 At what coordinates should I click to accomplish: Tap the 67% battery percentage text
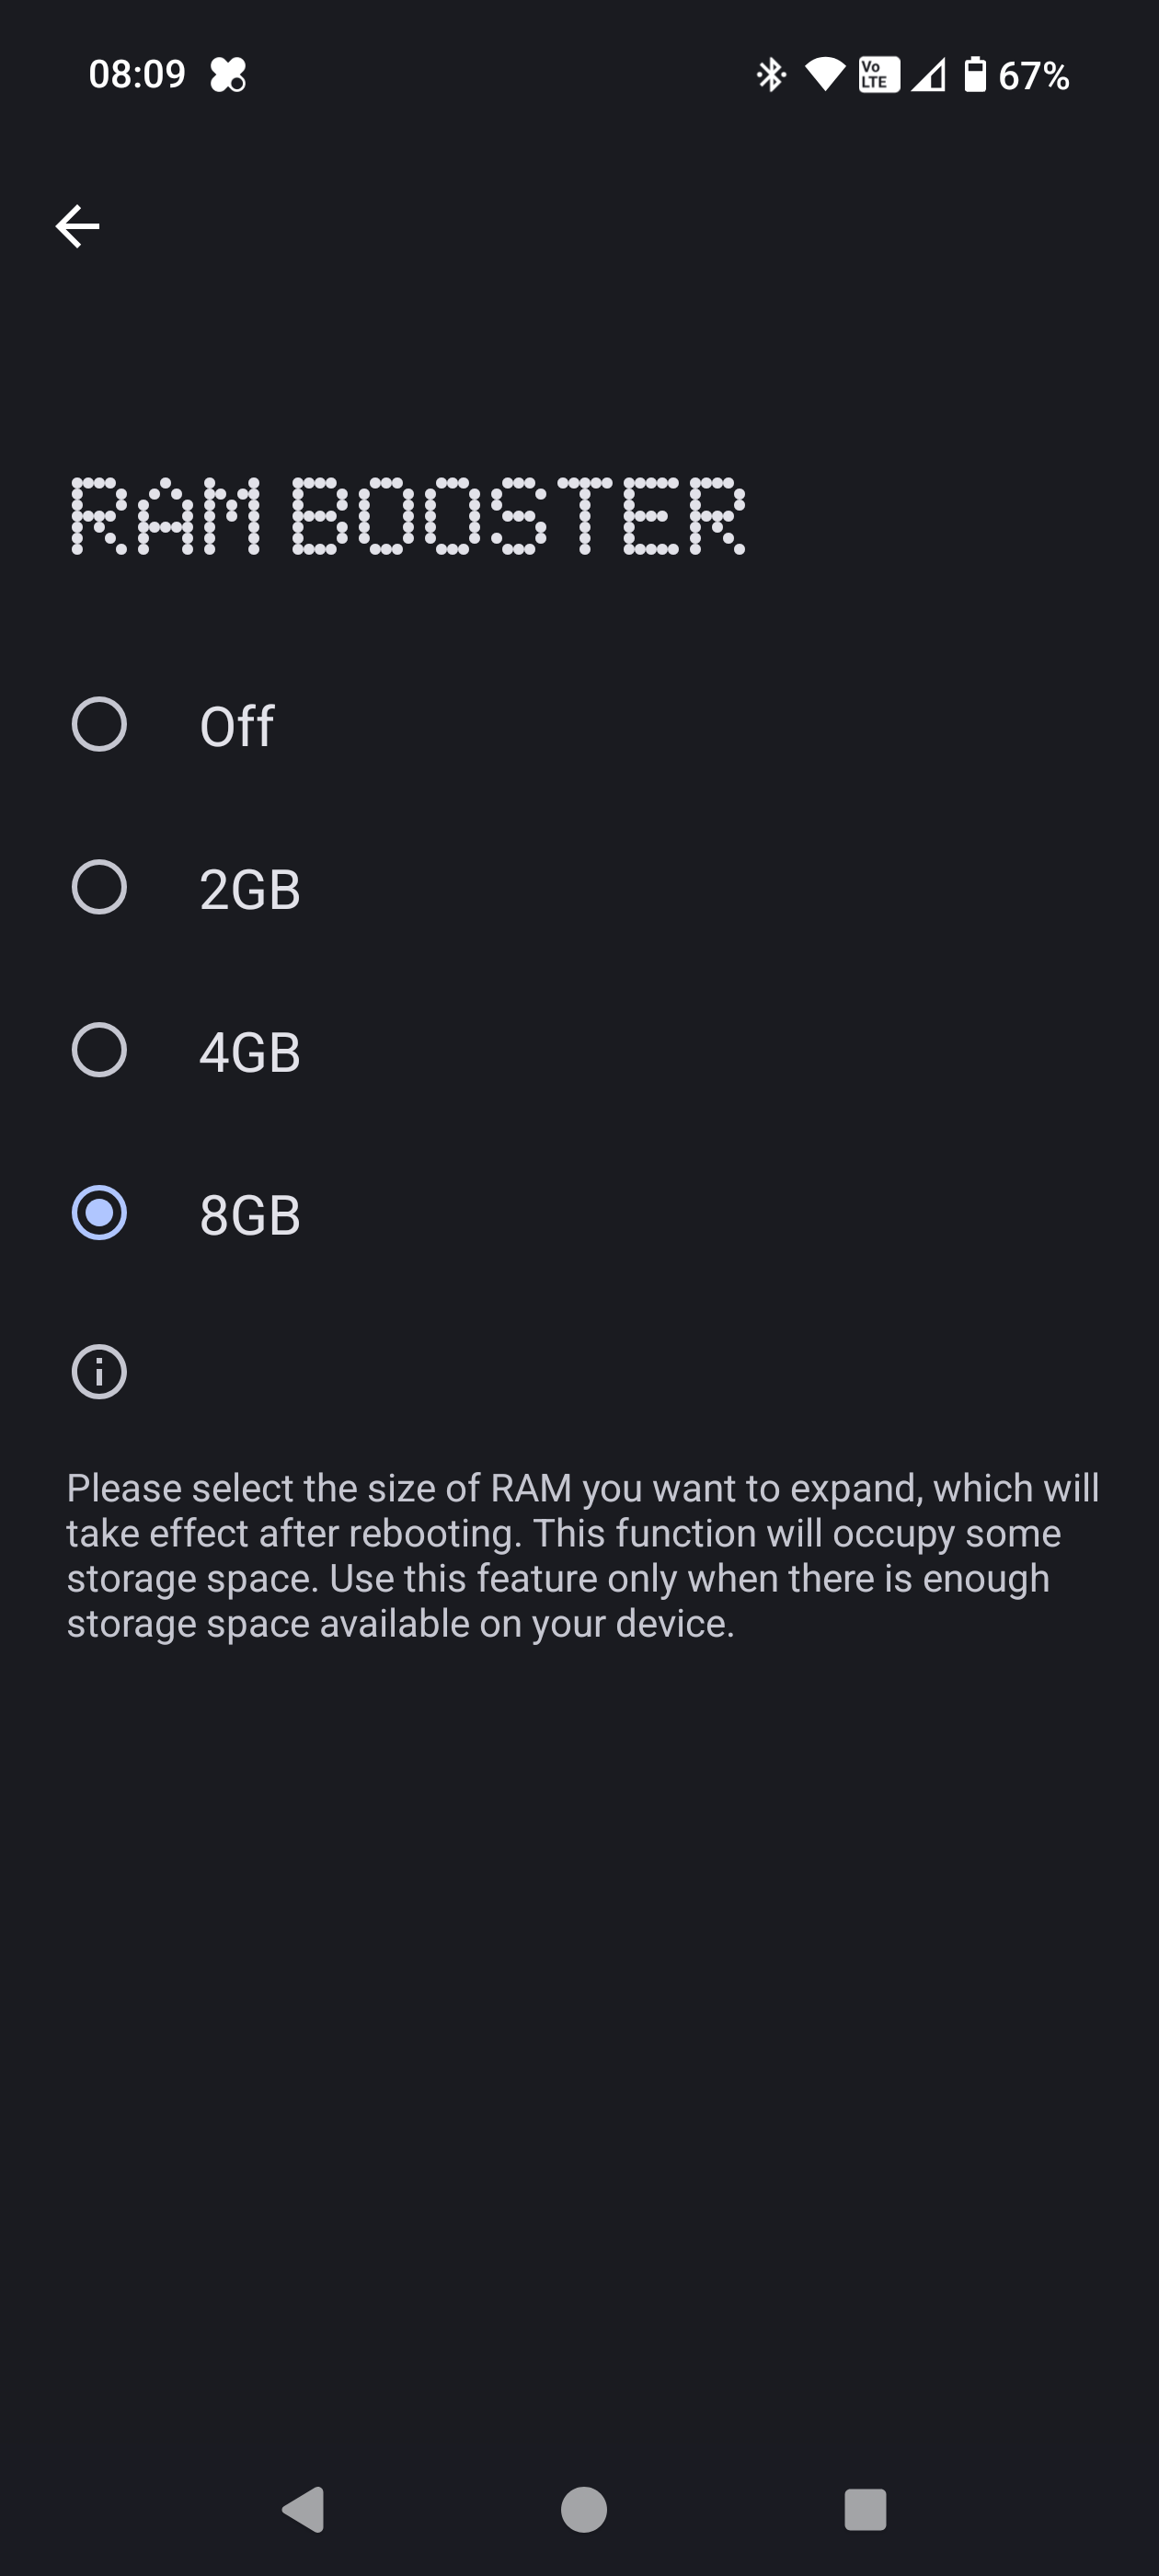coord(1034,76)
